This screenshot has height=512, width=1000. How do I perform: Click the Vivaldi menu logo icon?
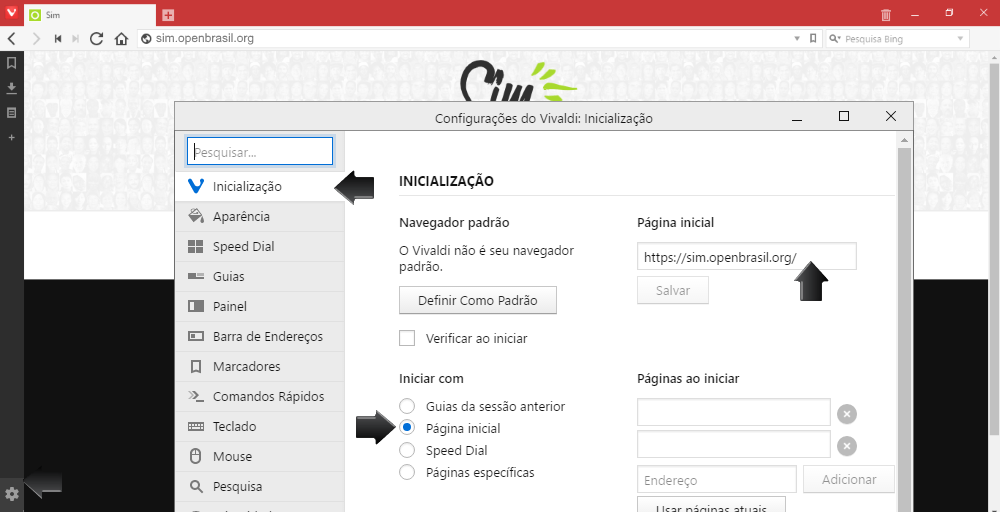[11, 11]
